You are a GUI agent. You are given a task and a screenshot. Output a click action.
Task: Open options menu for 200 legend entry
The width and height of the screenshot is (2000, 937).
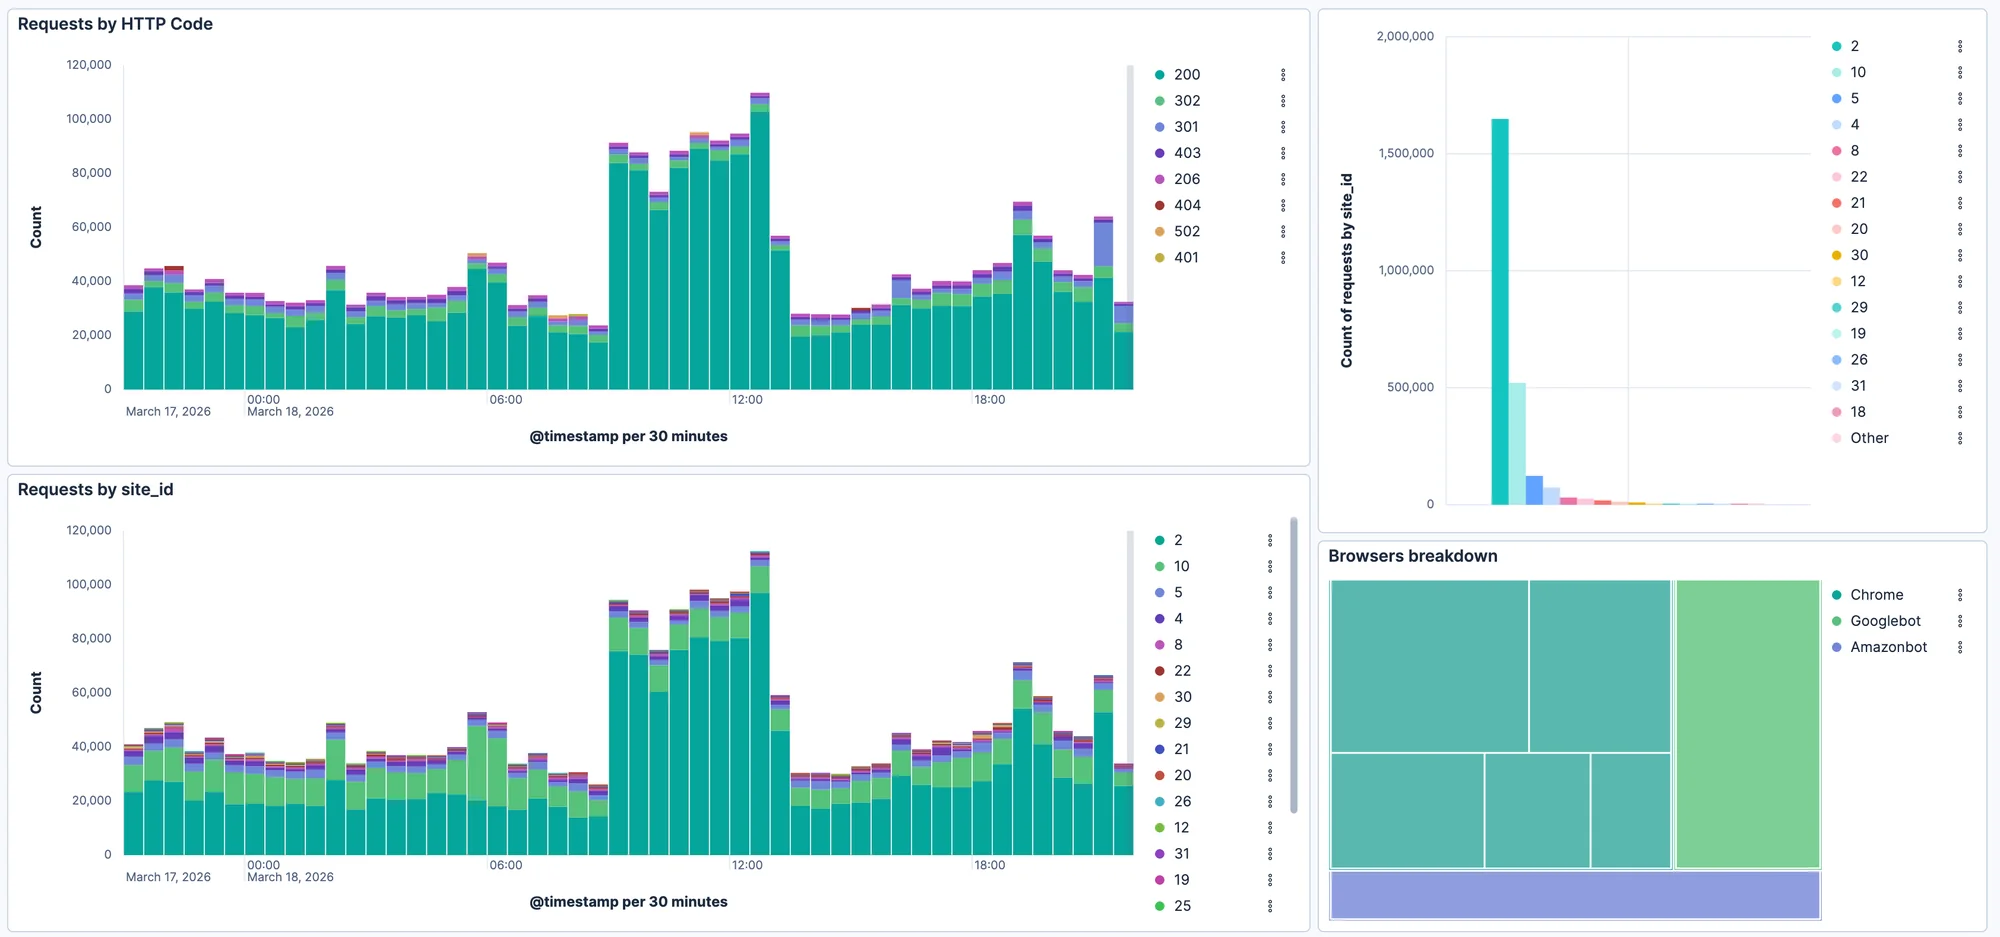[x=1283, y=75]
